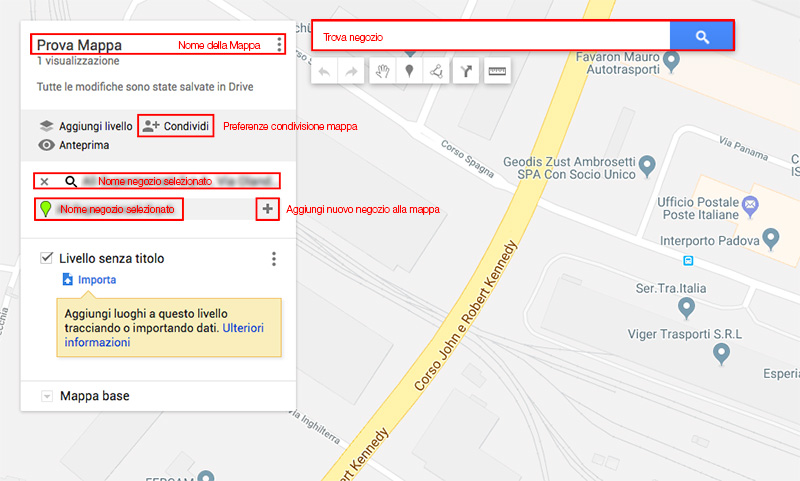Viewport: 800px width, 481px height.
Task: Click into the Trova negozio search field
Action: [491, 36]
